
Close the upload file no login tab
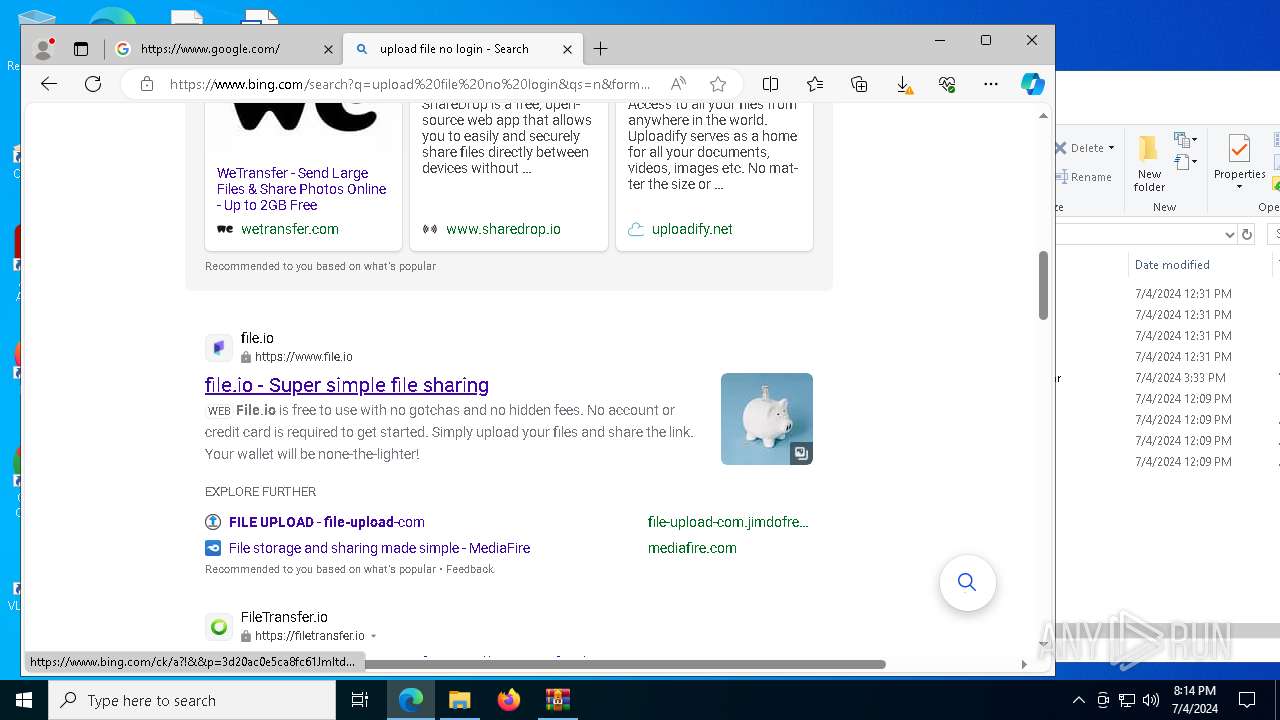567,49
